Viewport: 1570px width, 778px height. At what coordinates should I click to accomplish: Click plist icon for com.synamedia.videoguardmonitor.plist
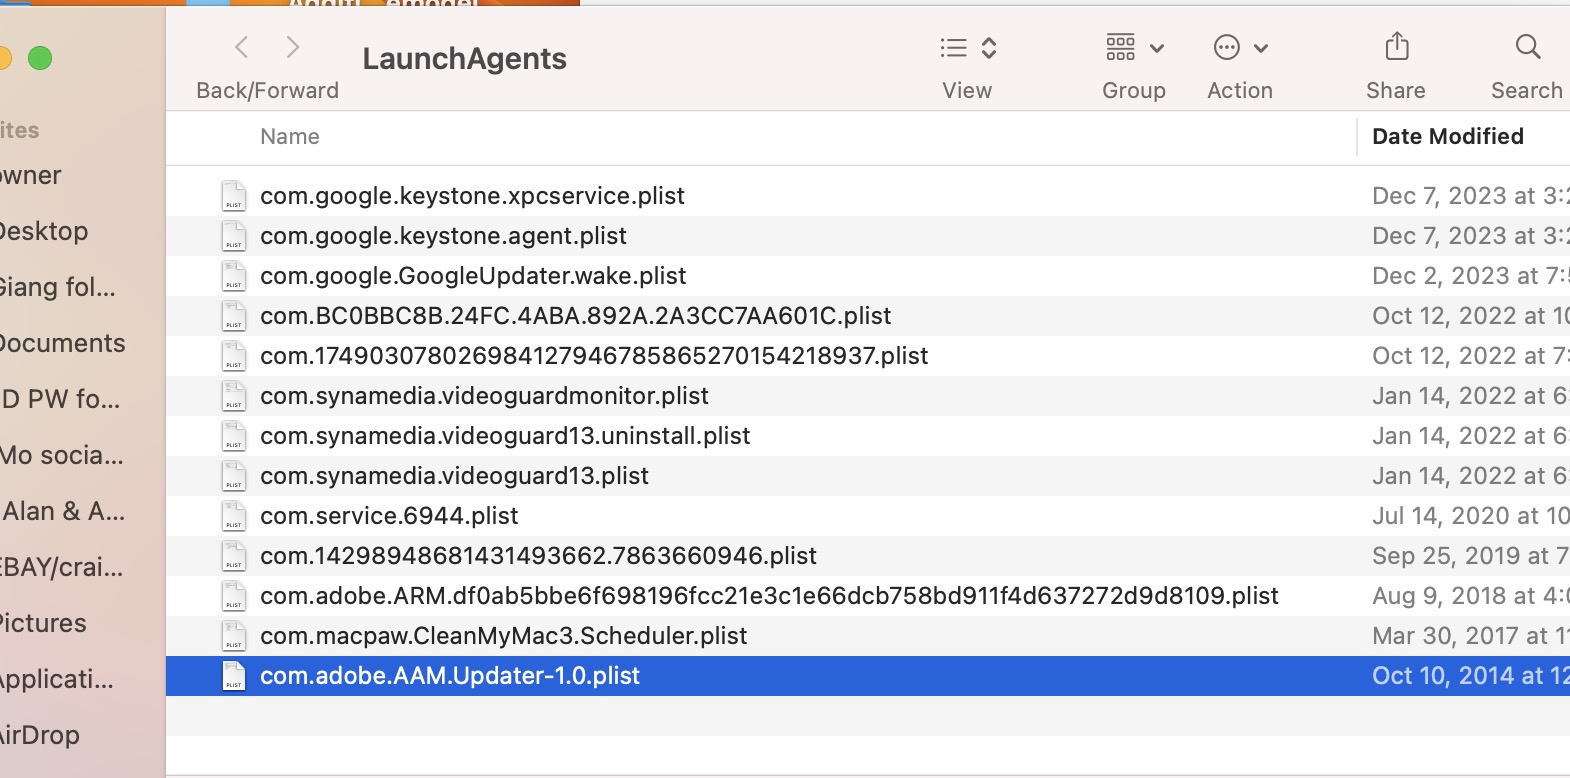(x=234, y=396)
